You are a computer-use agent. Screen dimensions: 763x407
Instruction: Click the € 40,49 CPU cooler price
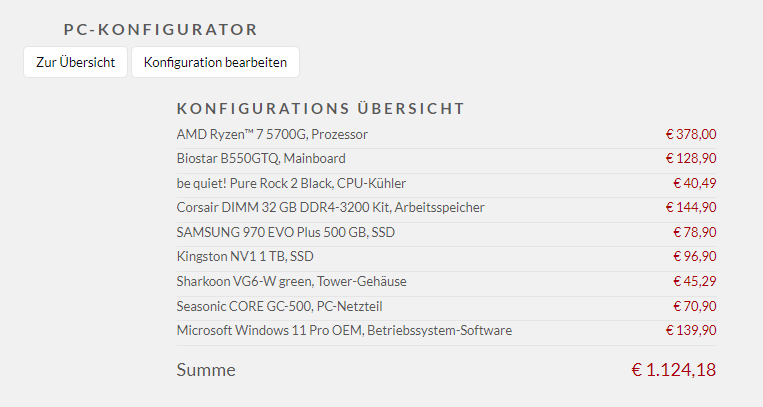point(694,183)
